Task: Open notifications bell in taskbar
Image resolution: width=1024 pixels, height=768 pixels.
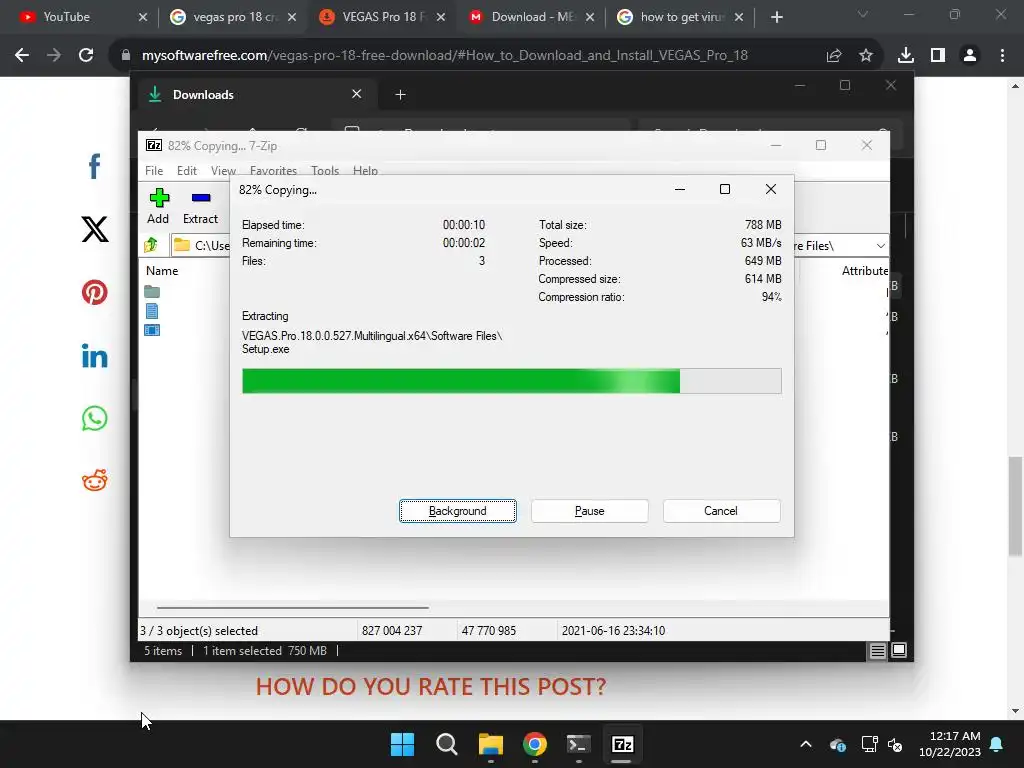Action: 997,744
